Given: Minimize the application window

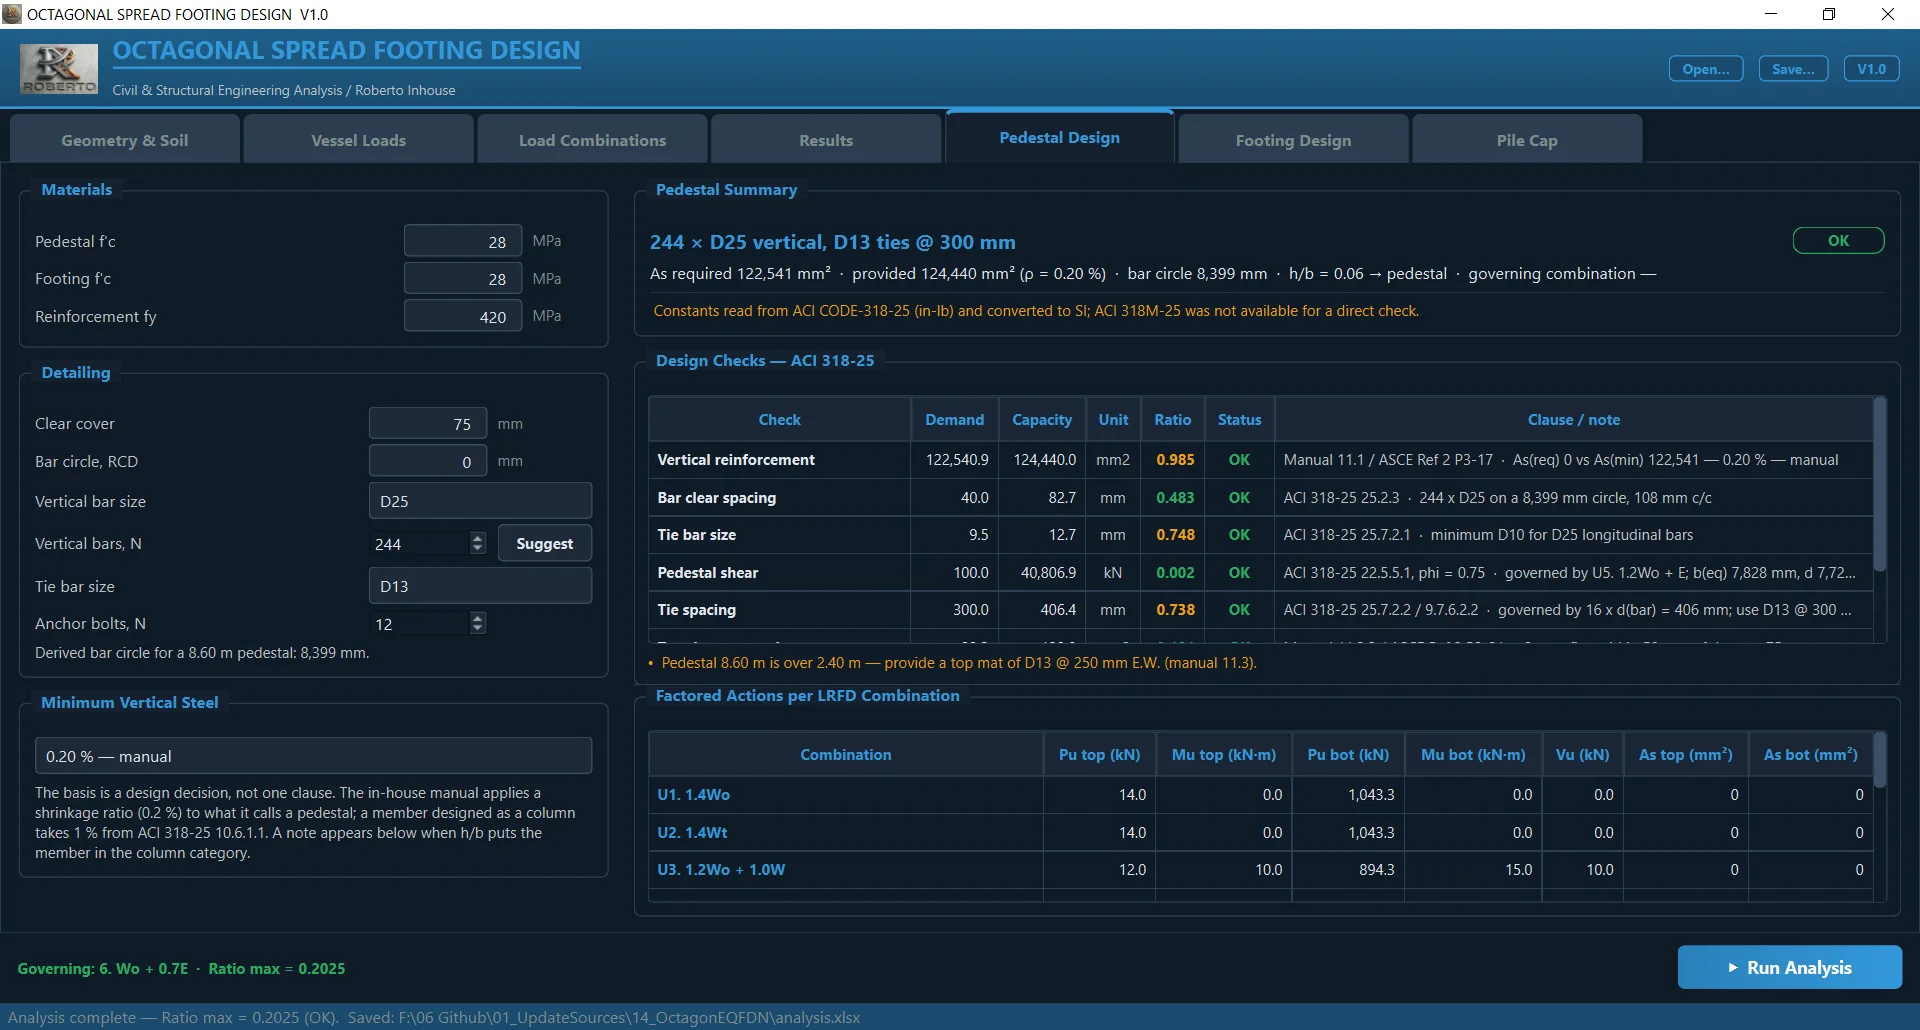Looking at the screenshot, I should click(1771, 14).
